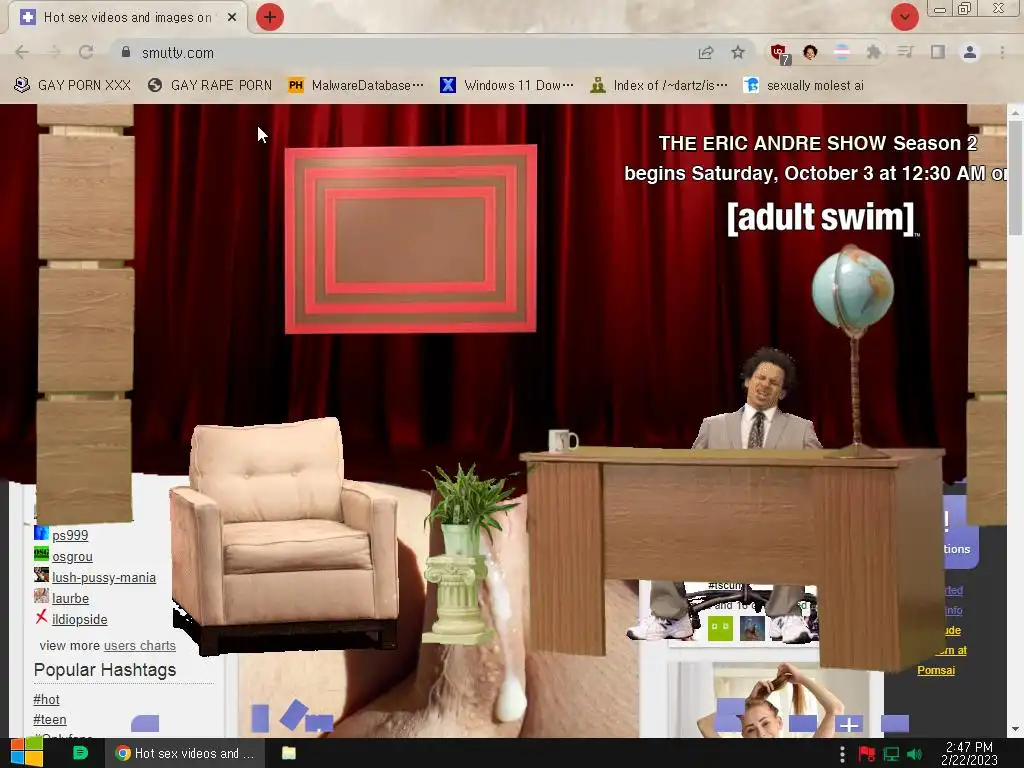Click the forward navigation arrow
This screenshot has width=1024, height=768.
(x=54, y=52)
